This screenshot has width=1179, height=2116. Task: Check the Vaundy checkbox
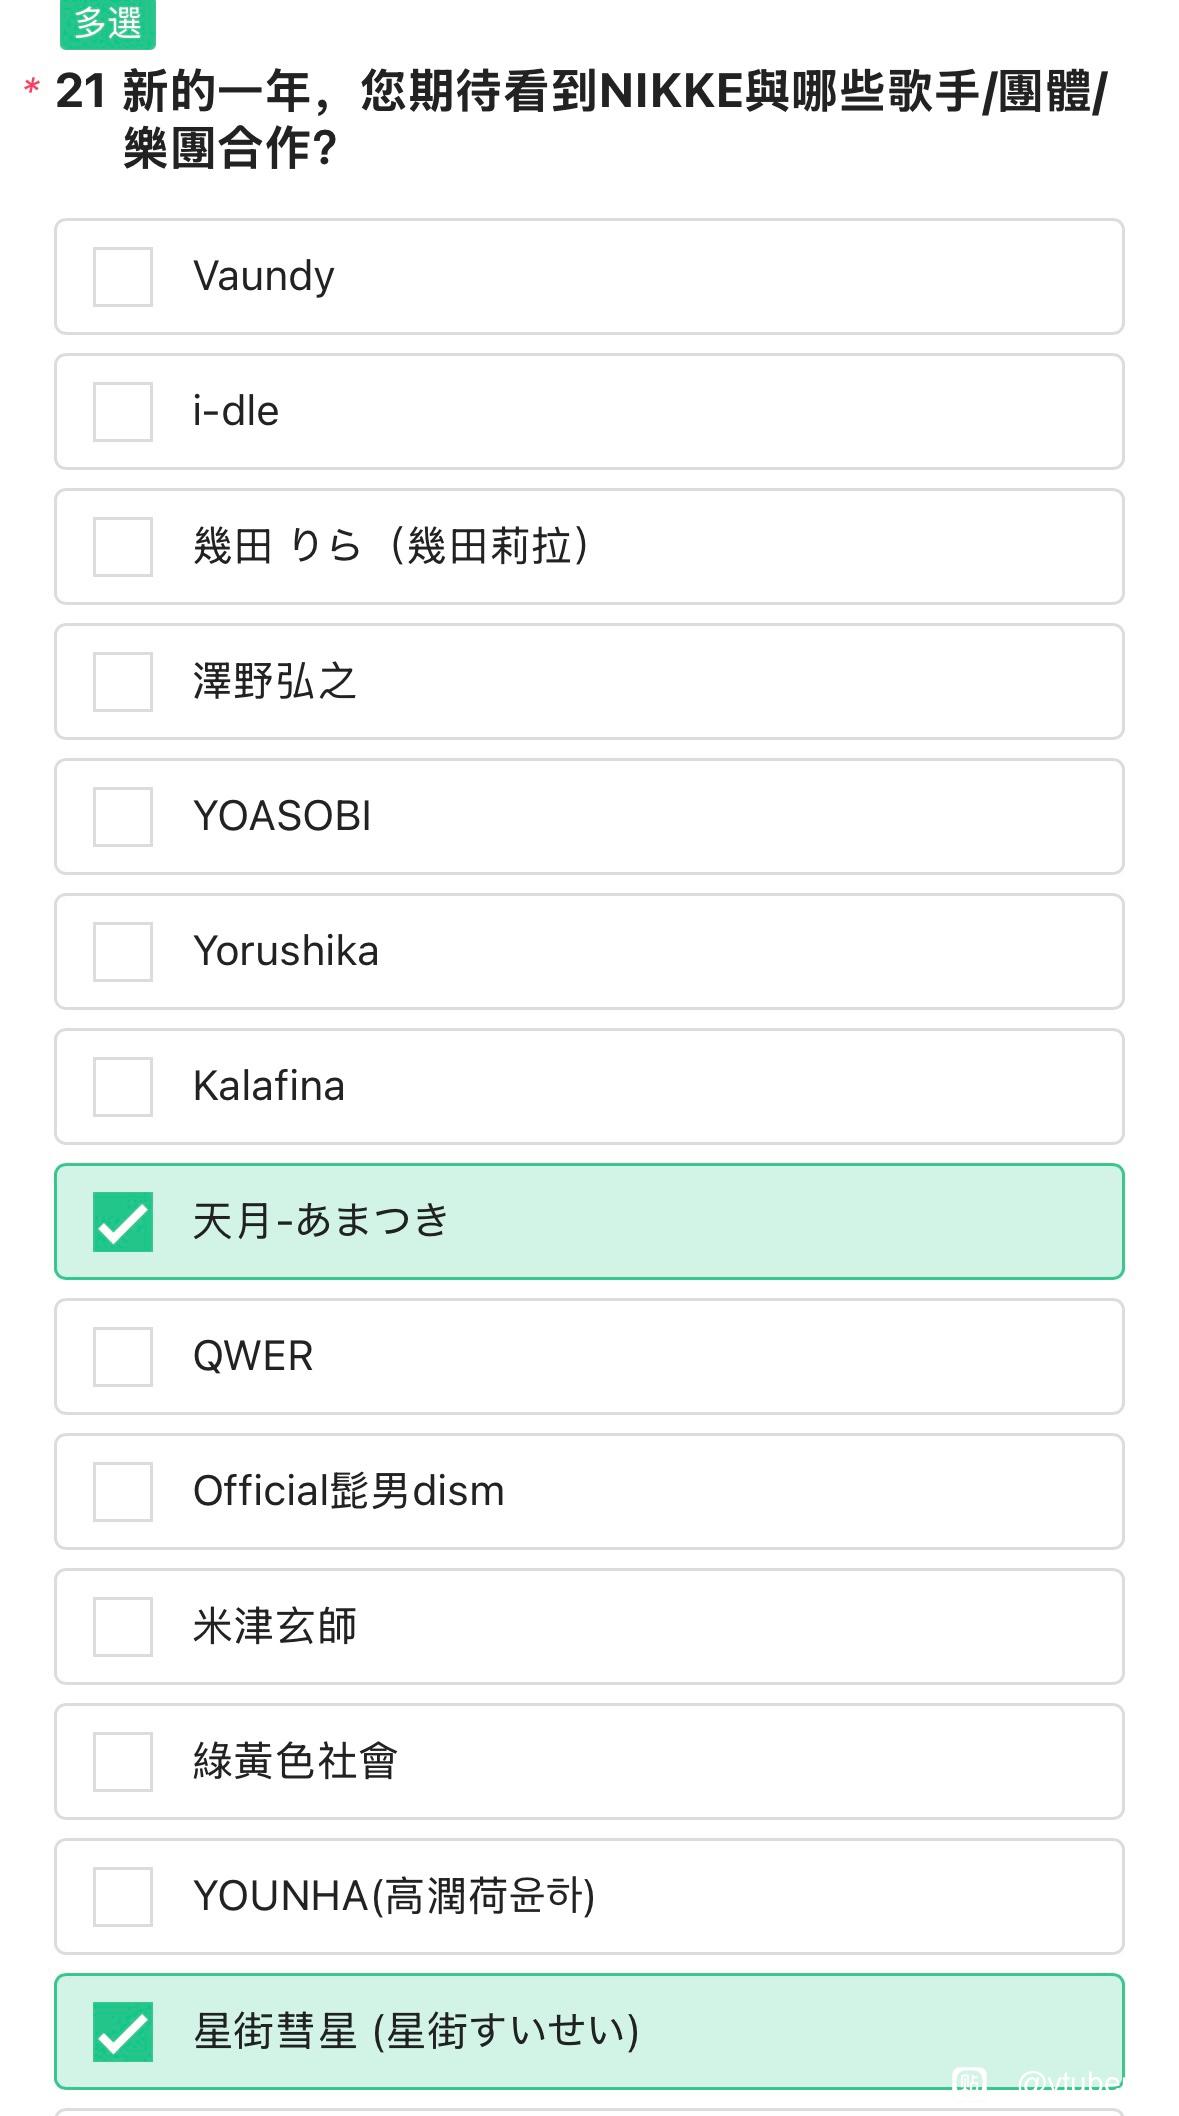coord(123,277)
